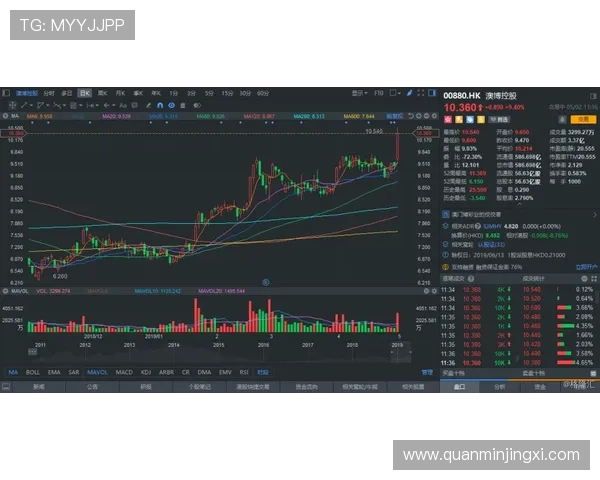Click the trash delete-drawings icon
The height and width of the screenshot is (480, 600).
pyautogui.click(x=183, y=104)
